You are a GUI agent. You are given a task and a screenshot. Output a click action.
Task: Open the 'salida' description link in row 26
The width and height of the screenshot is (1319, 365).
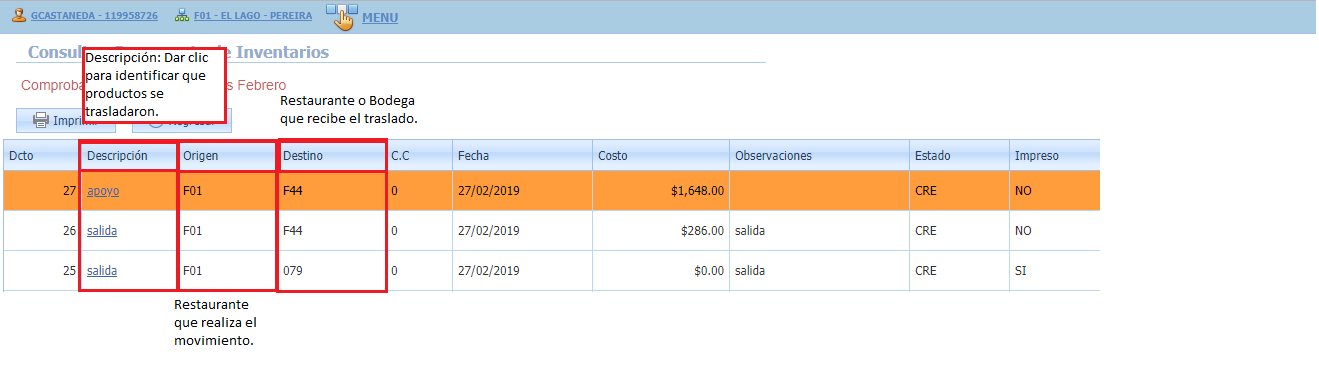point(102,230)
